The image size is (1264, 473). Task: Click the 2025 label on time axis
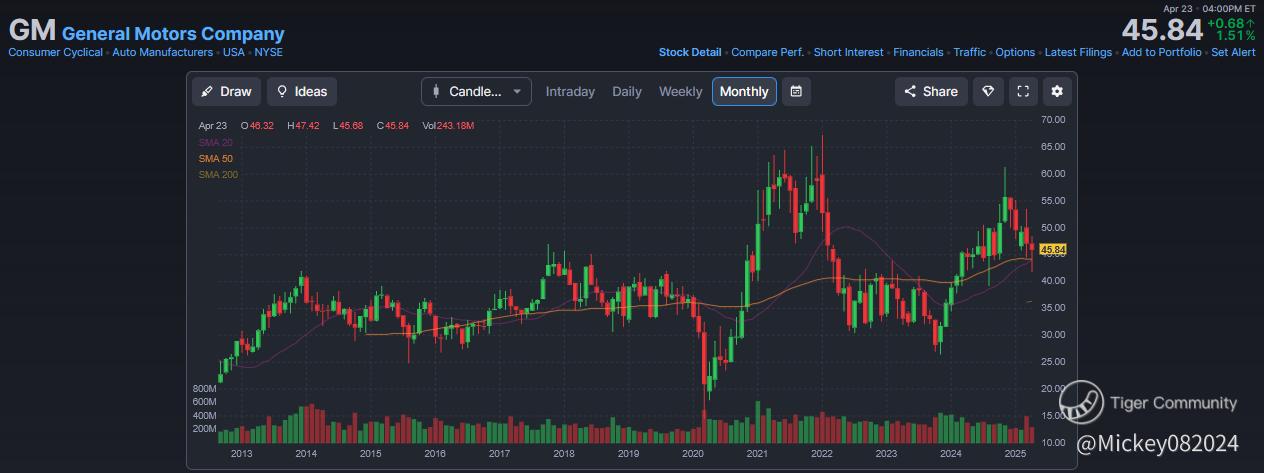[x=1015, y=454]
